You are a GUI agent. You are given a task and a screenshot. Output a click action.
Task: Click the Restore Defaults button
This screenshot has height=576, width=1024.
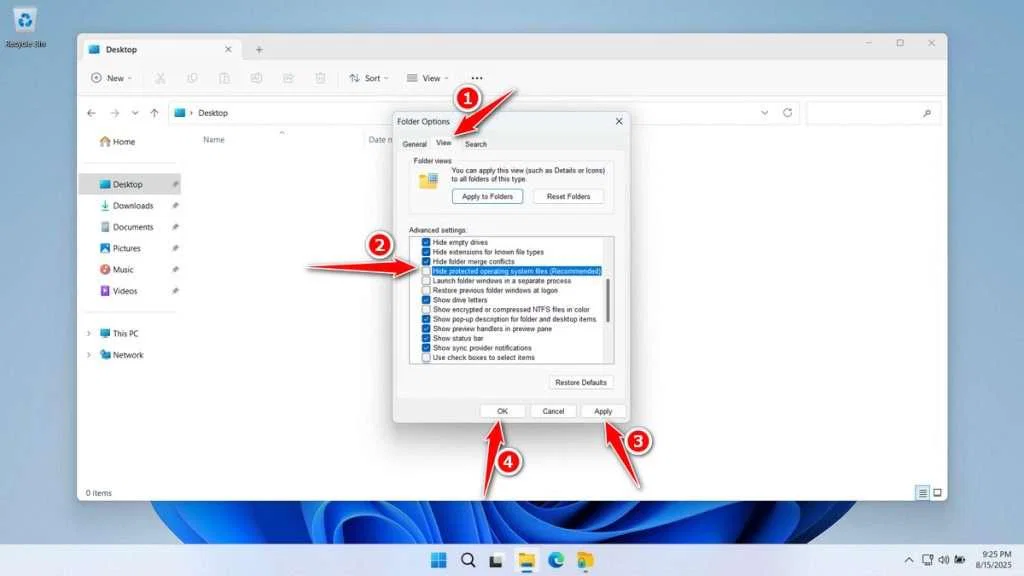click(580, 382)
